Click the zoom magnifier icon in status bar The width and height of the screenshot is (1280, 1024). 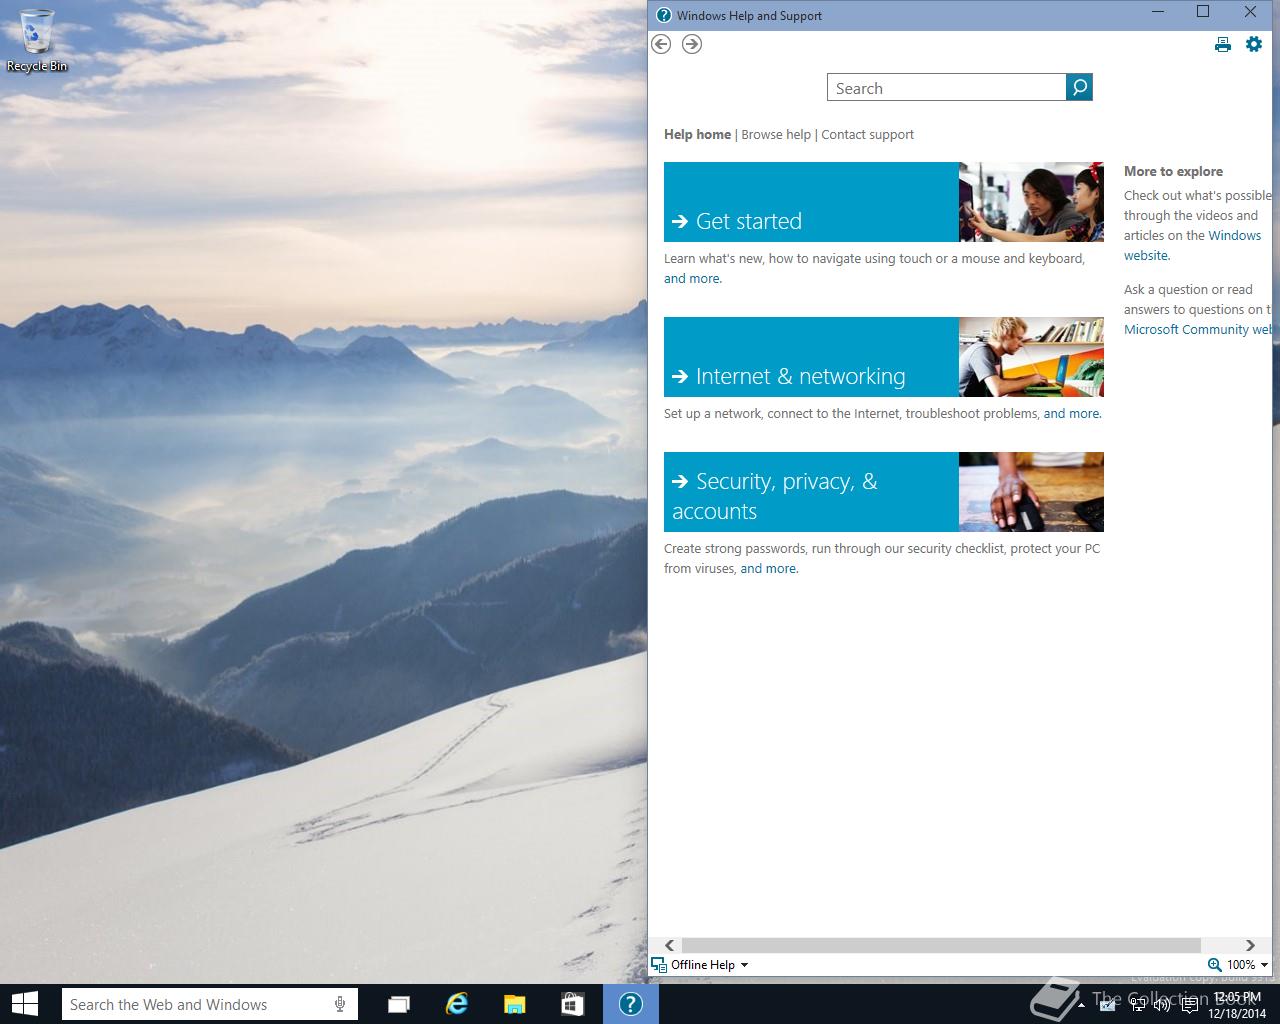[1214, 965]
